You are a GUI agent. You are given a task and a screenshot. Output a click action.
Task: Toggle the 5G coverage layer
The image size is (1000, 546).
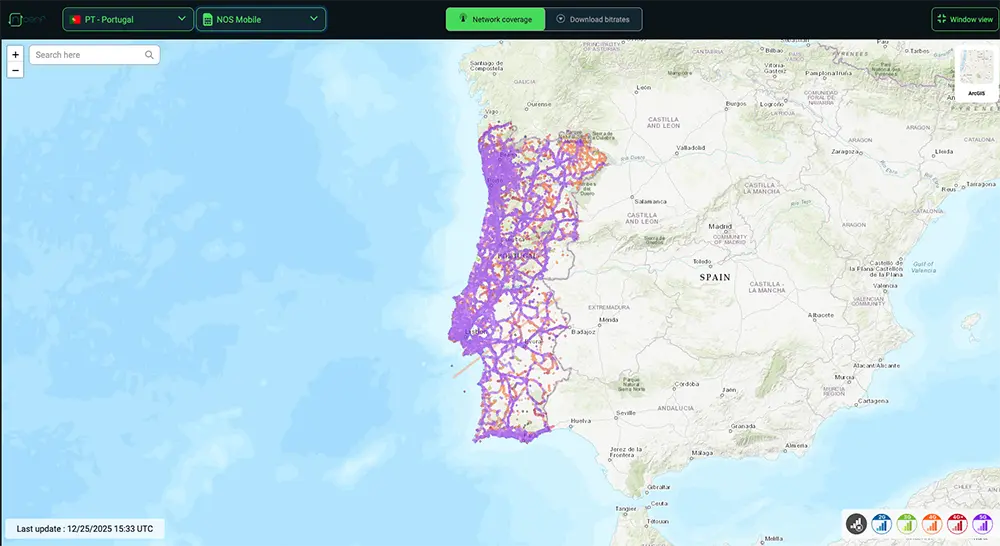pyautogui.click(x=983, y=524)
